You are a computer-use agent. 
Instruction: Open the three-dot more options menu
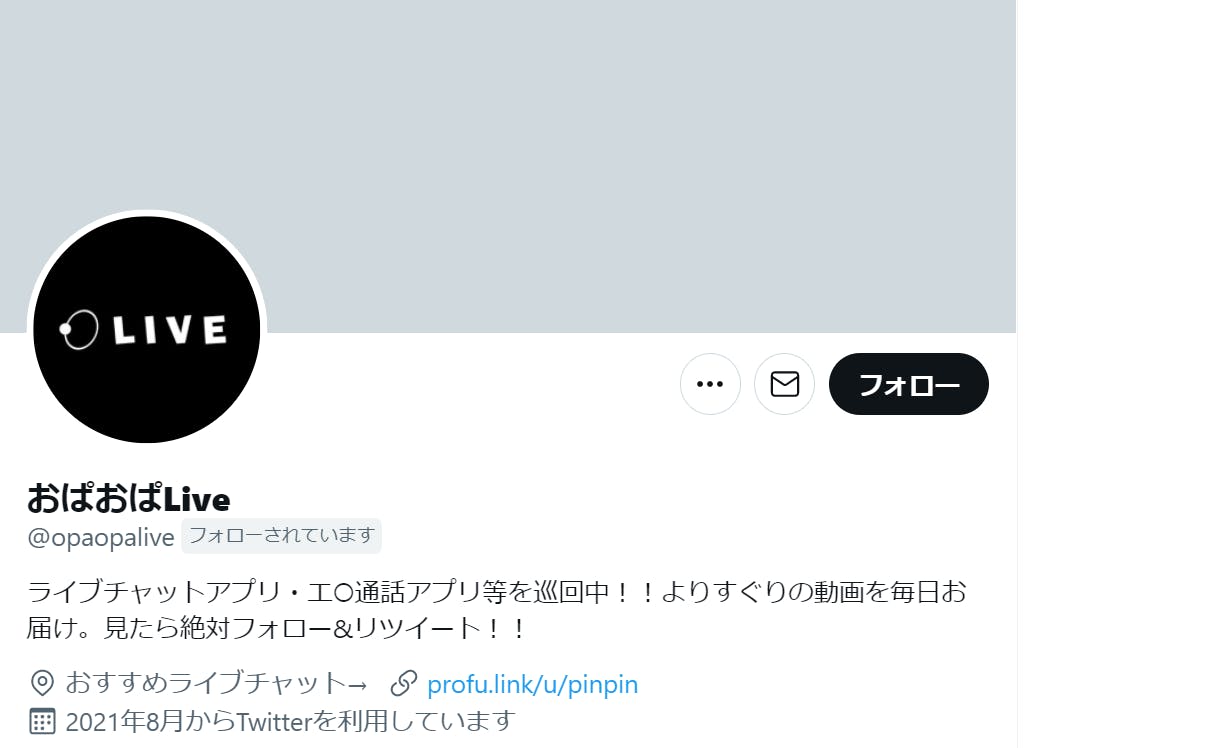pos(710,384)
